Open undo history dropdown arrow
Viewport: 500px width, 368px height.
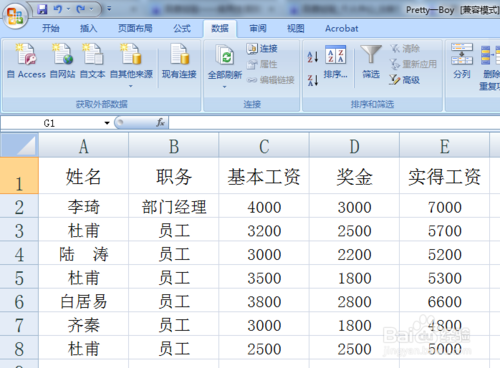[x=68, y=9]
